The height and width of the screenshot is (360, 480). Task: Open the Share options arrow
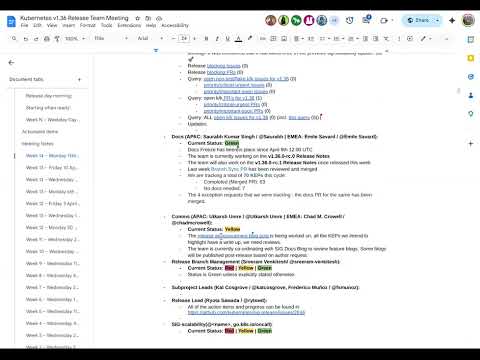pos(437,21)
